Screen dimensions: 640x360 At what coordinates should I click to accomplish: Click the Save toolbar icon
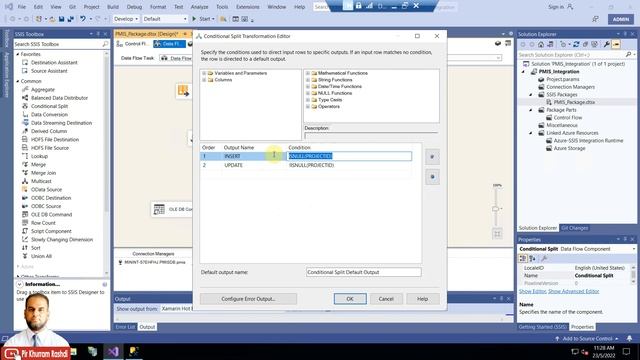coord(61,19)
